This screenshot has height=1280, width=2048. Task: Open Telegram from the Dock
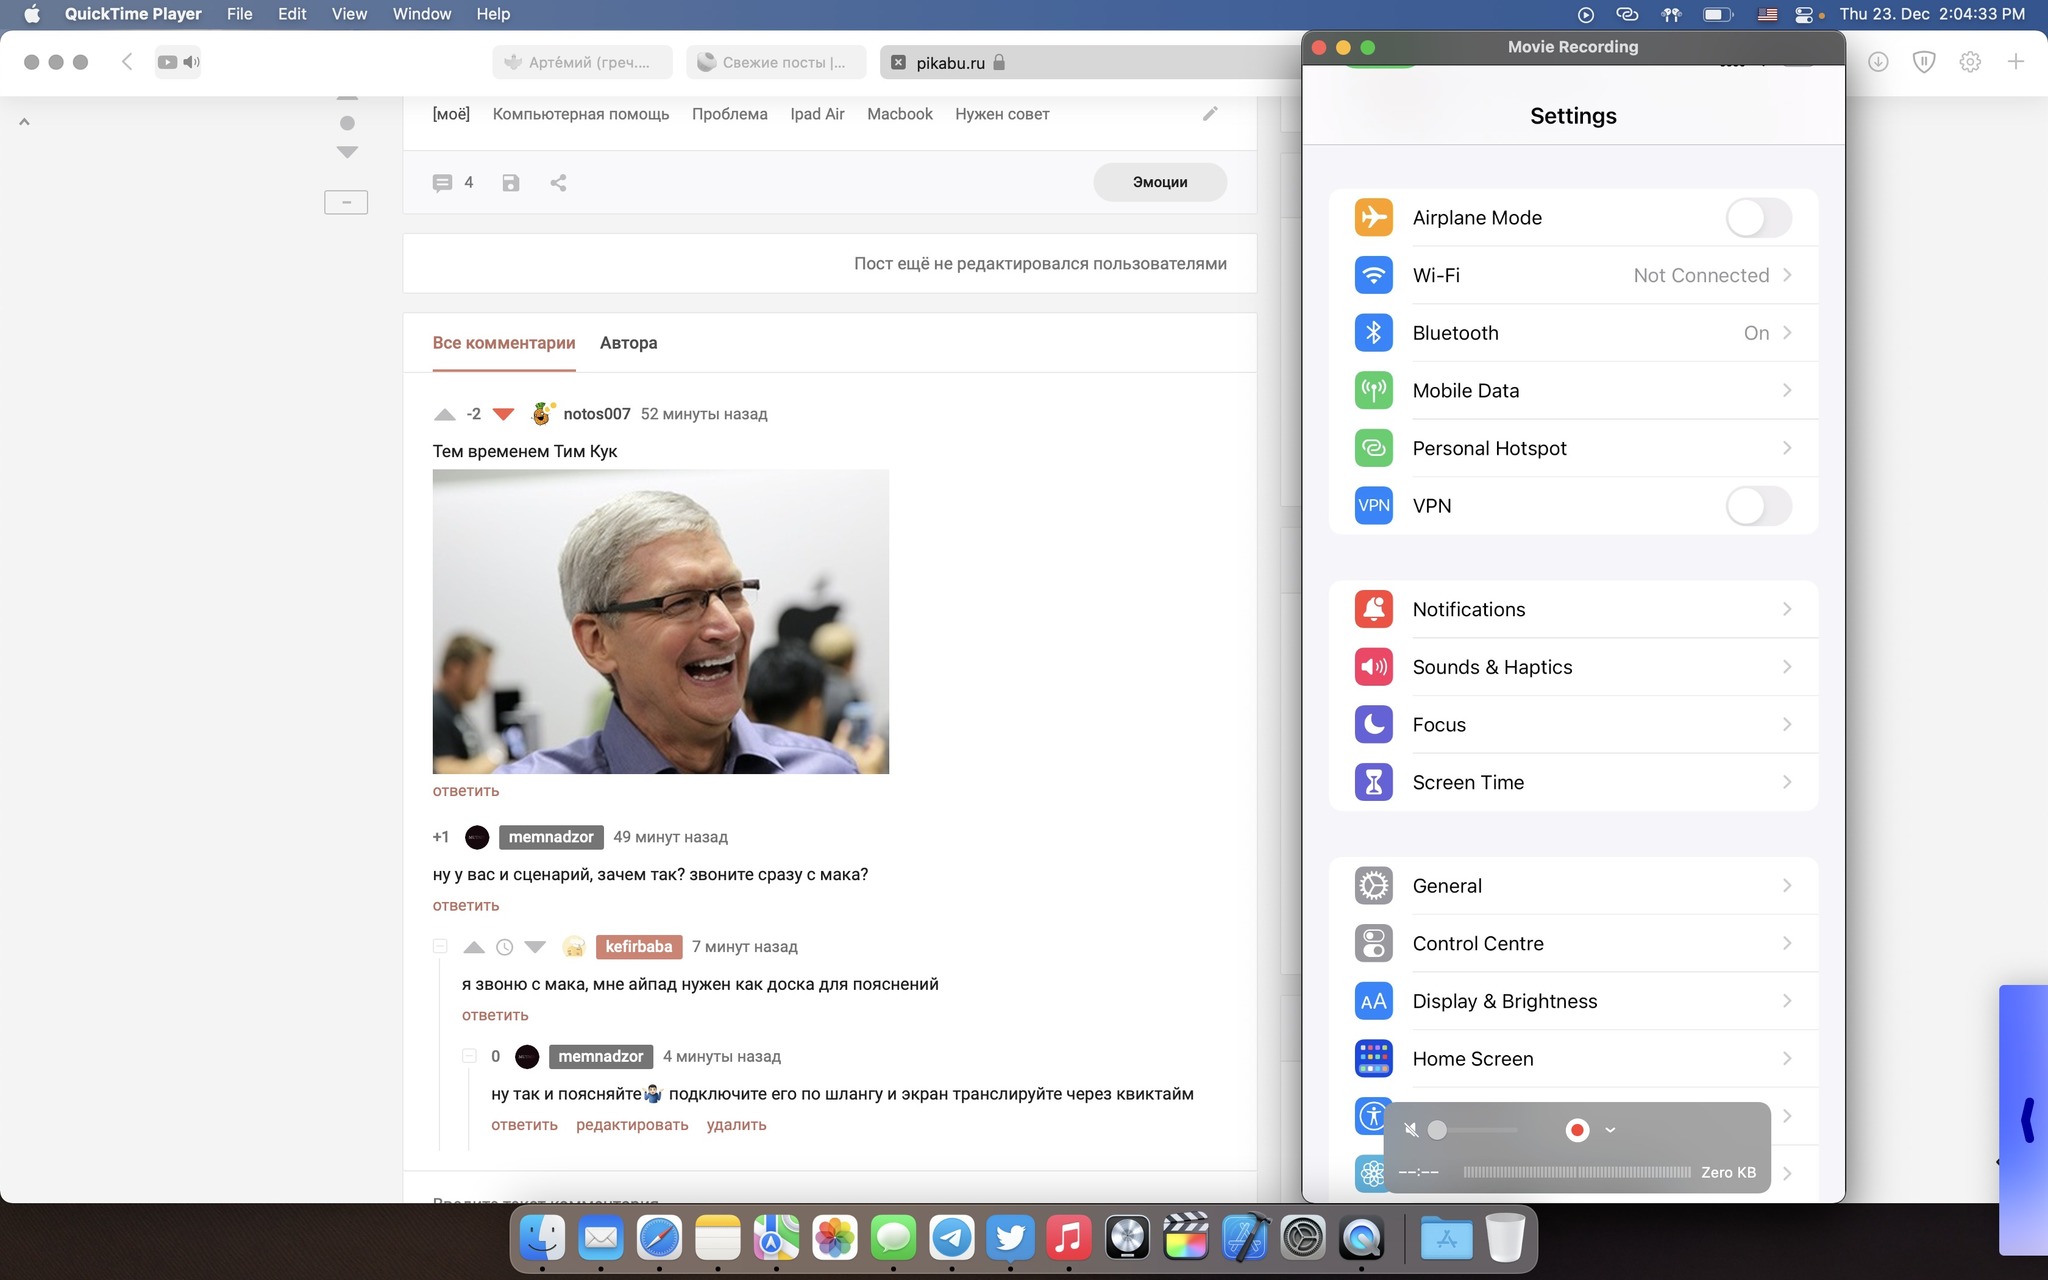click(x=951, y=1238)
